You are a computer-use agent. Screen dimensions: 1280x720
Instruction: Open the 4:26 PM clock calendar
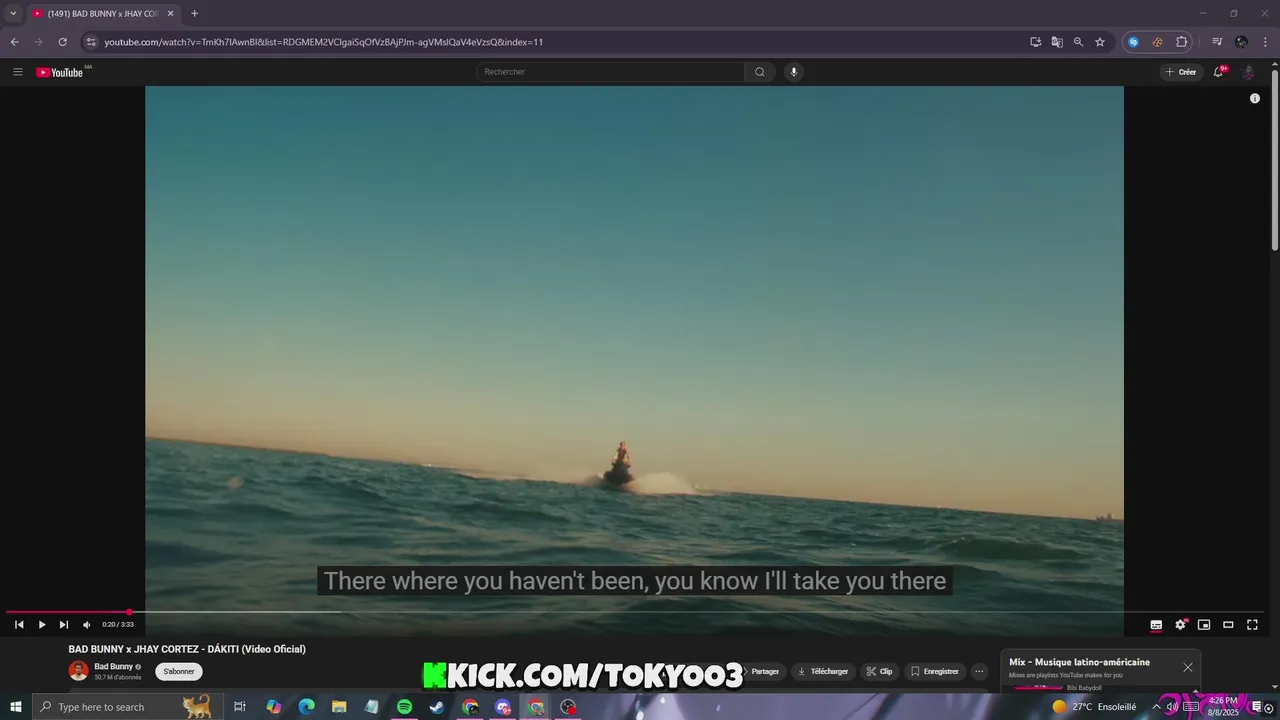(1224, 706)
